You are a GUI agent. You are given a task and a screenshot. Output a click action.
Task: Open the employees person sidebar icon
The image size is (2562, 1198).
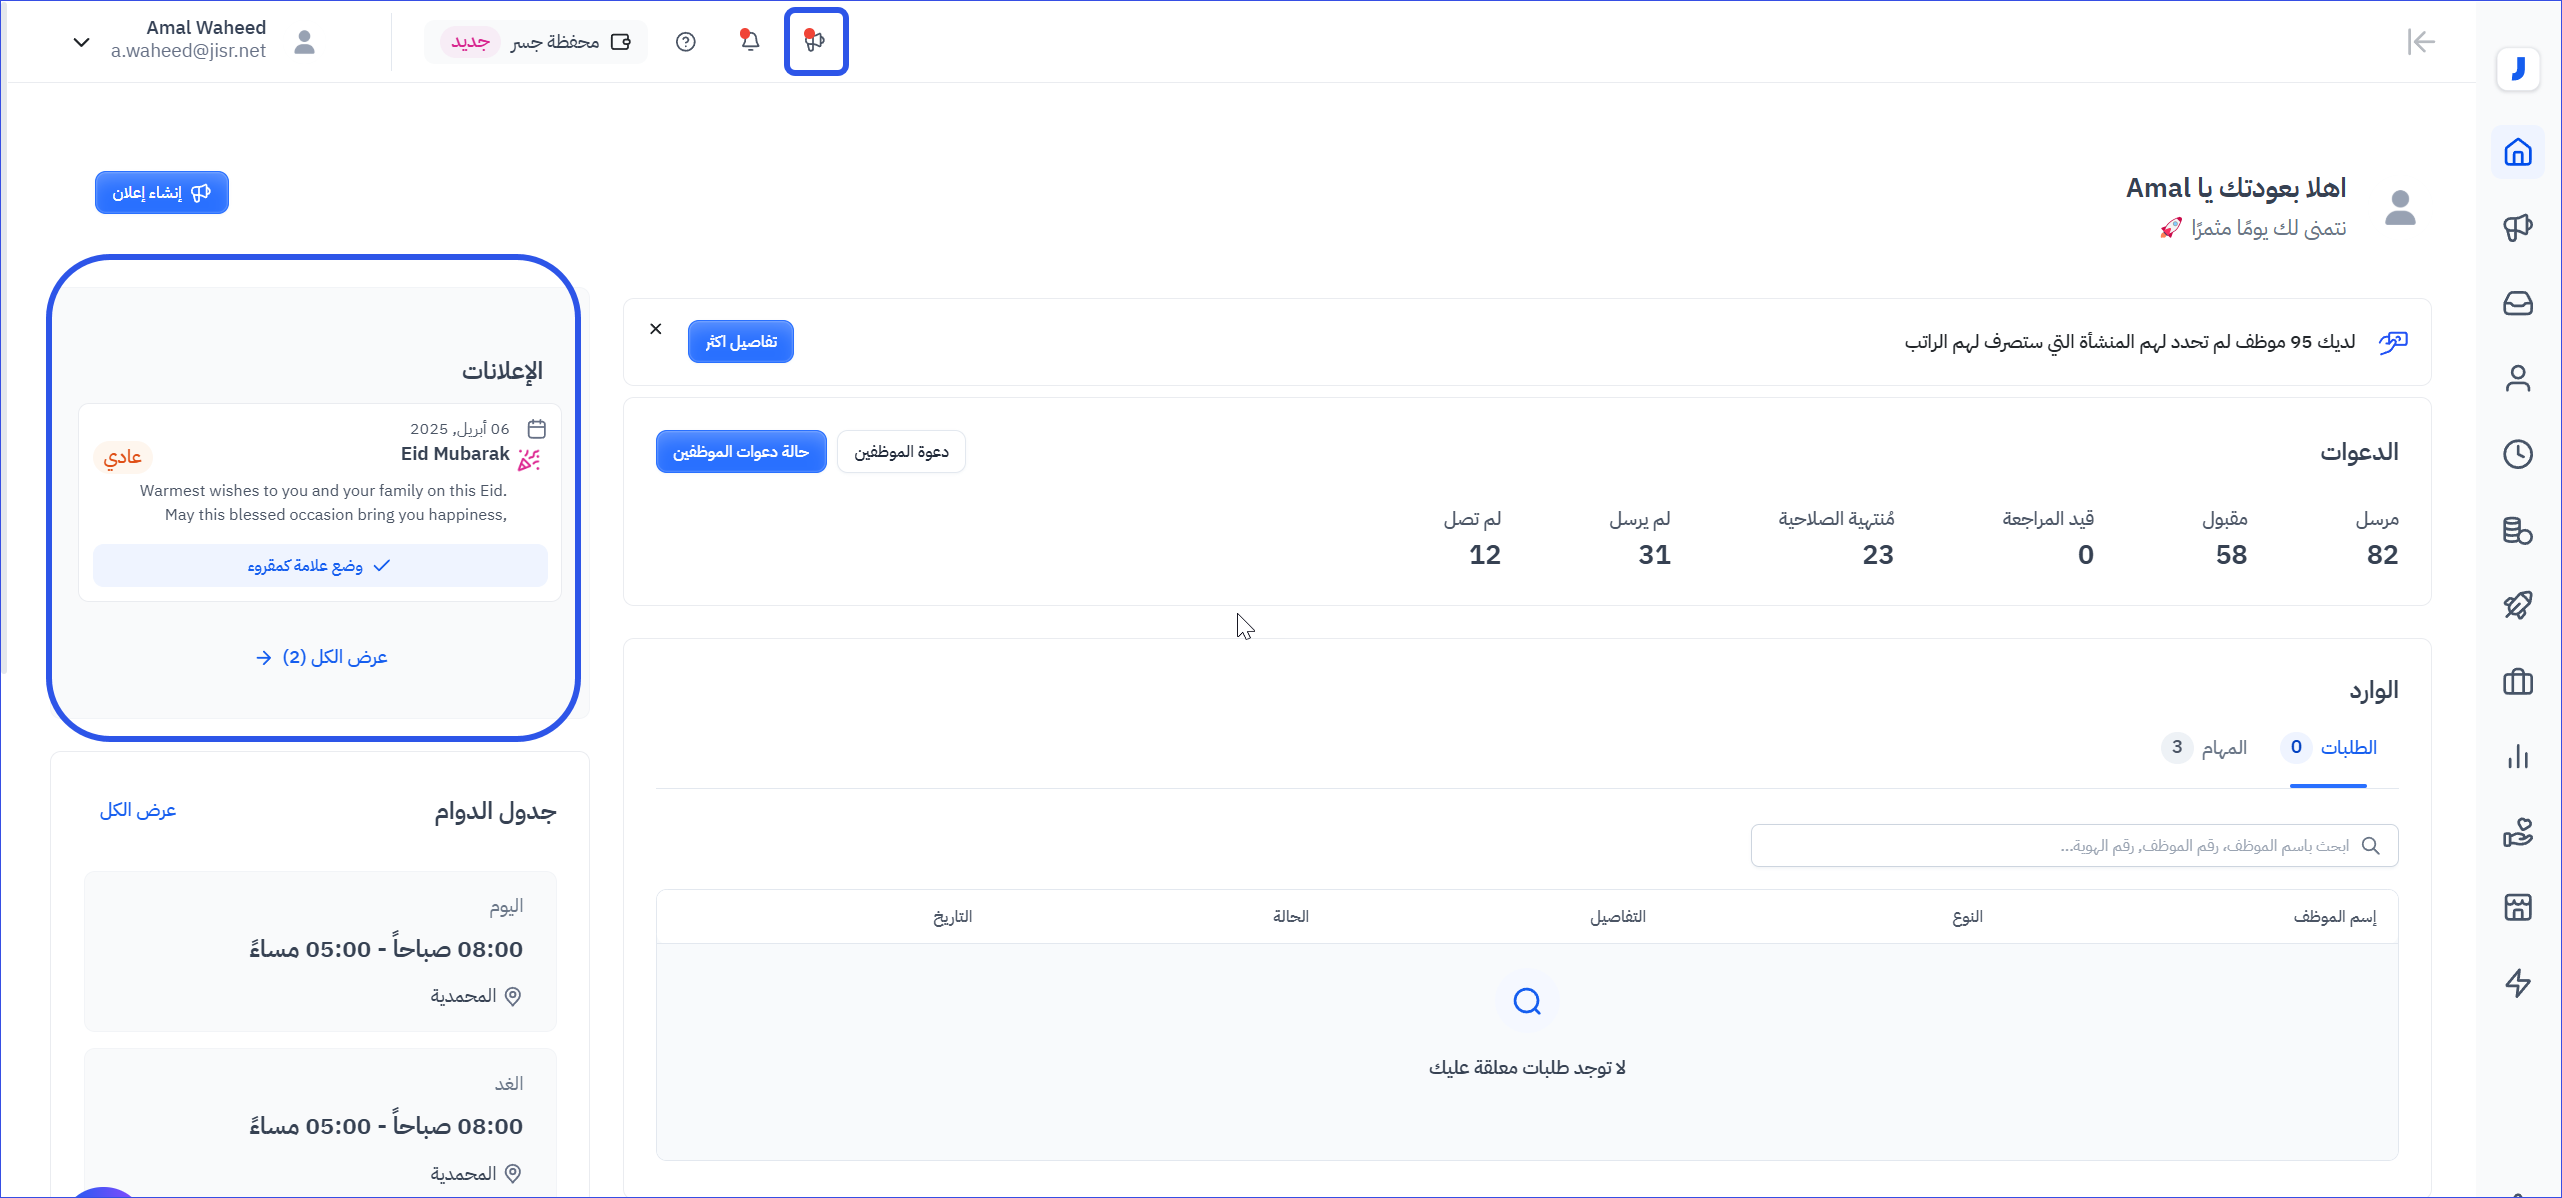2517,379
